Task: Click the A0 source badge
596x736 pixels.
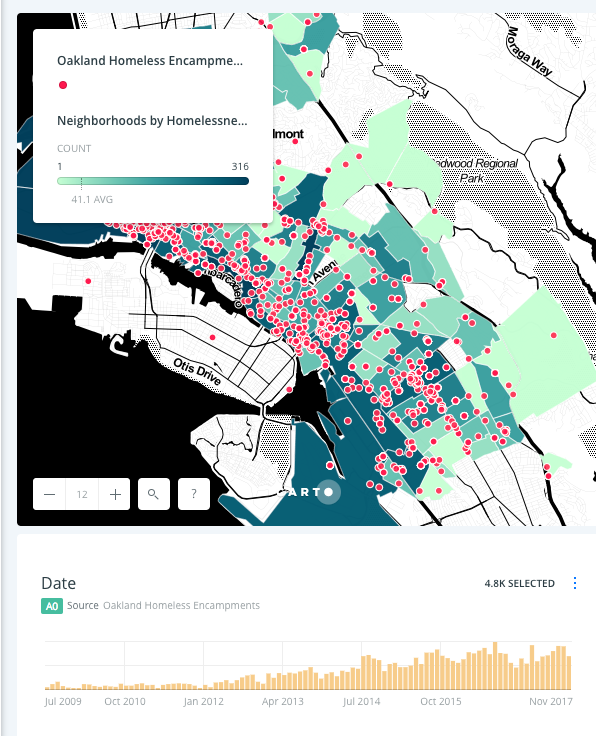Action: (52, 606)
